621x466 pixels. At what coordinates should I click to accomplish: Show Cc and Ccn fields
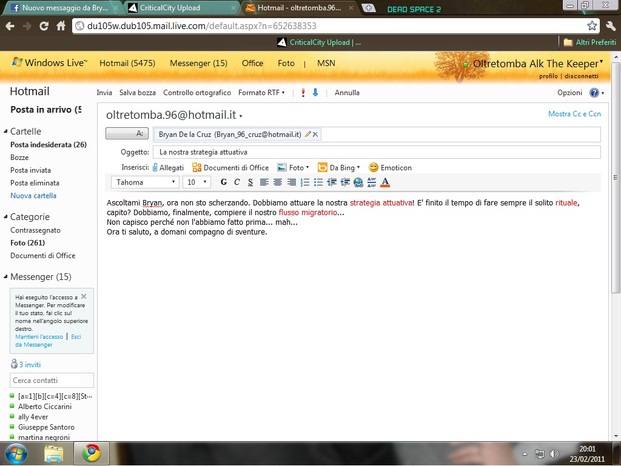click(574, 114)
